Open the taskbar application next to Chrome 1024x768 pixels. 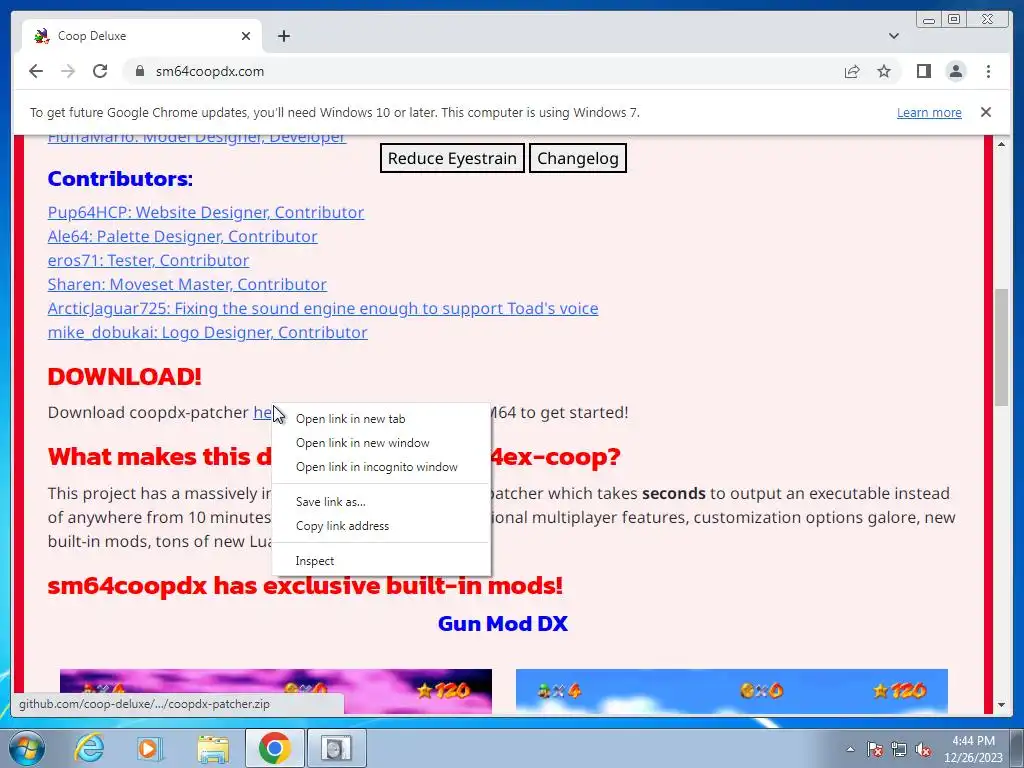coord(336,748)
